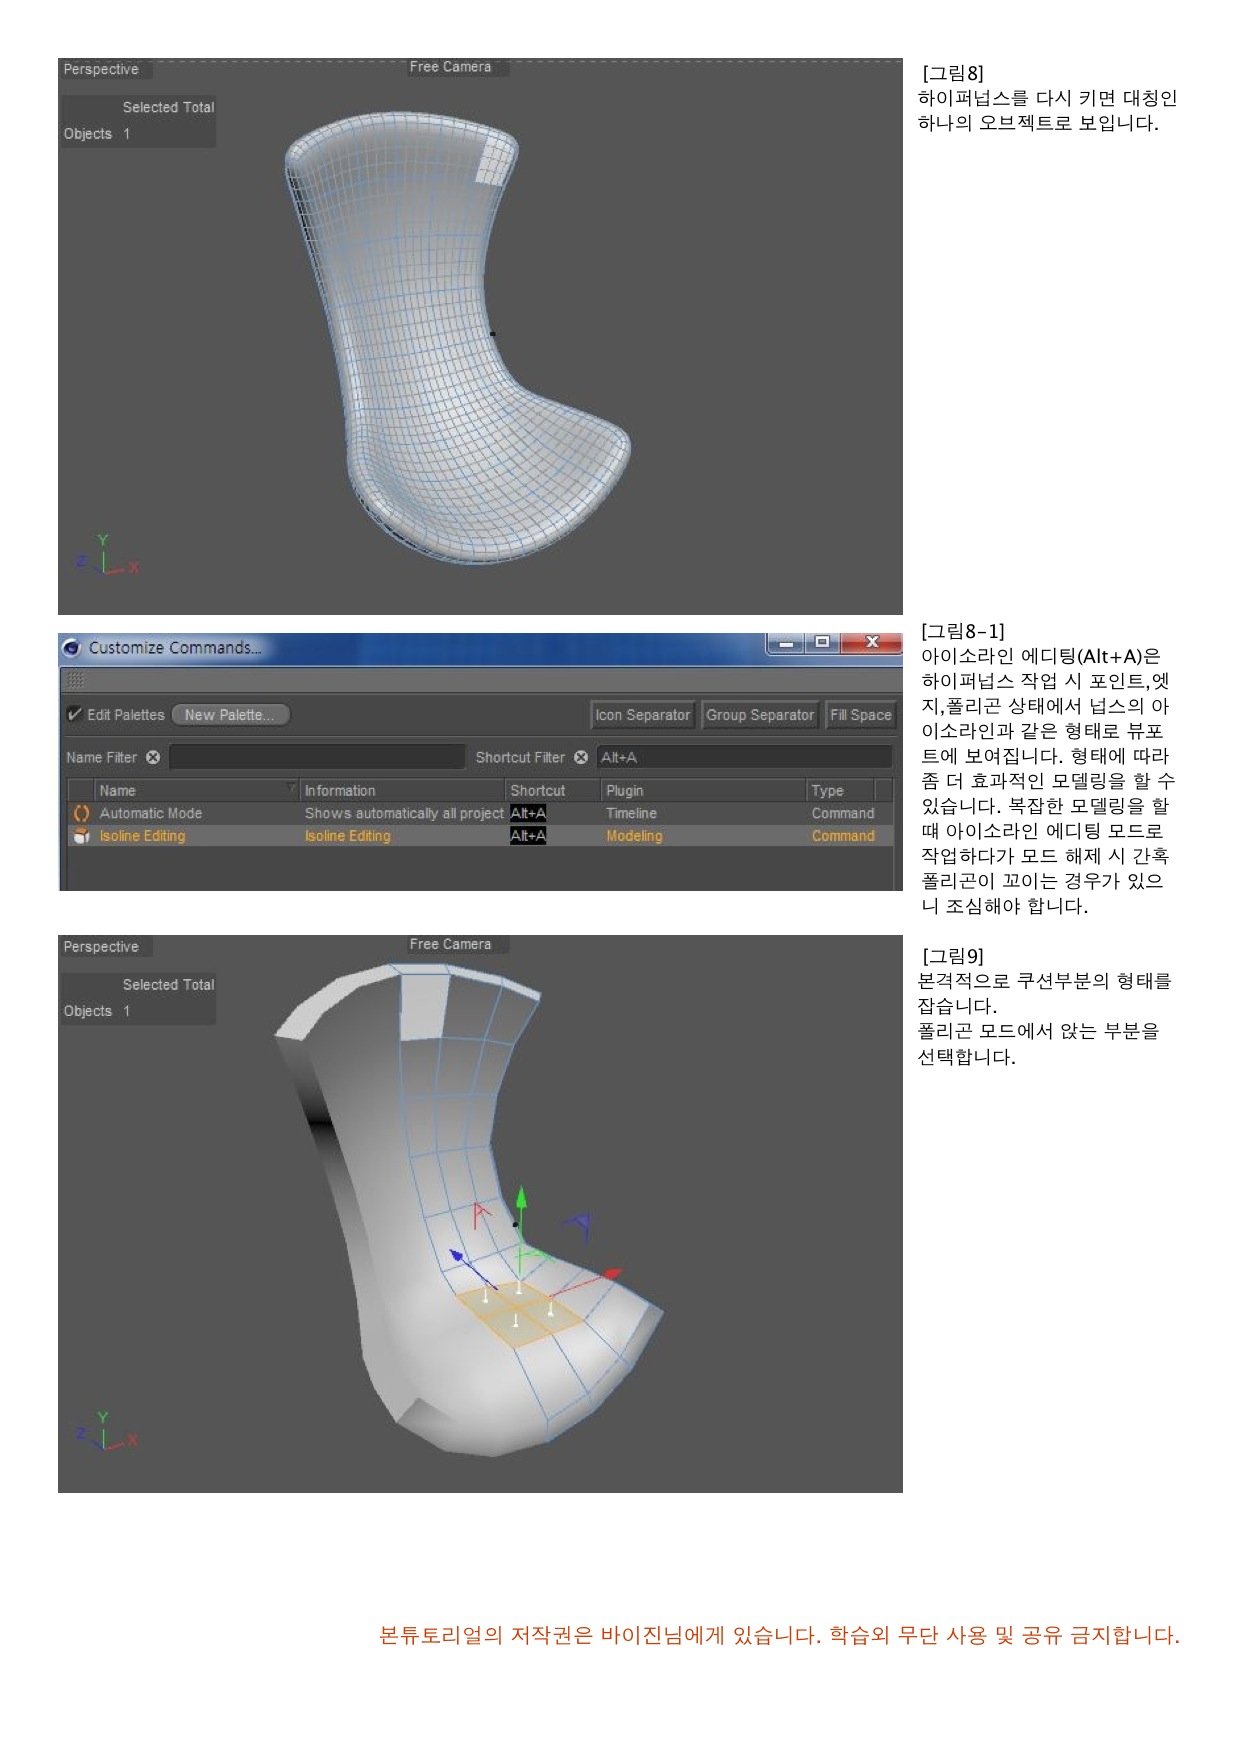Click the Type column header
Viewport: 1240px width, 1755px height.
840,790
